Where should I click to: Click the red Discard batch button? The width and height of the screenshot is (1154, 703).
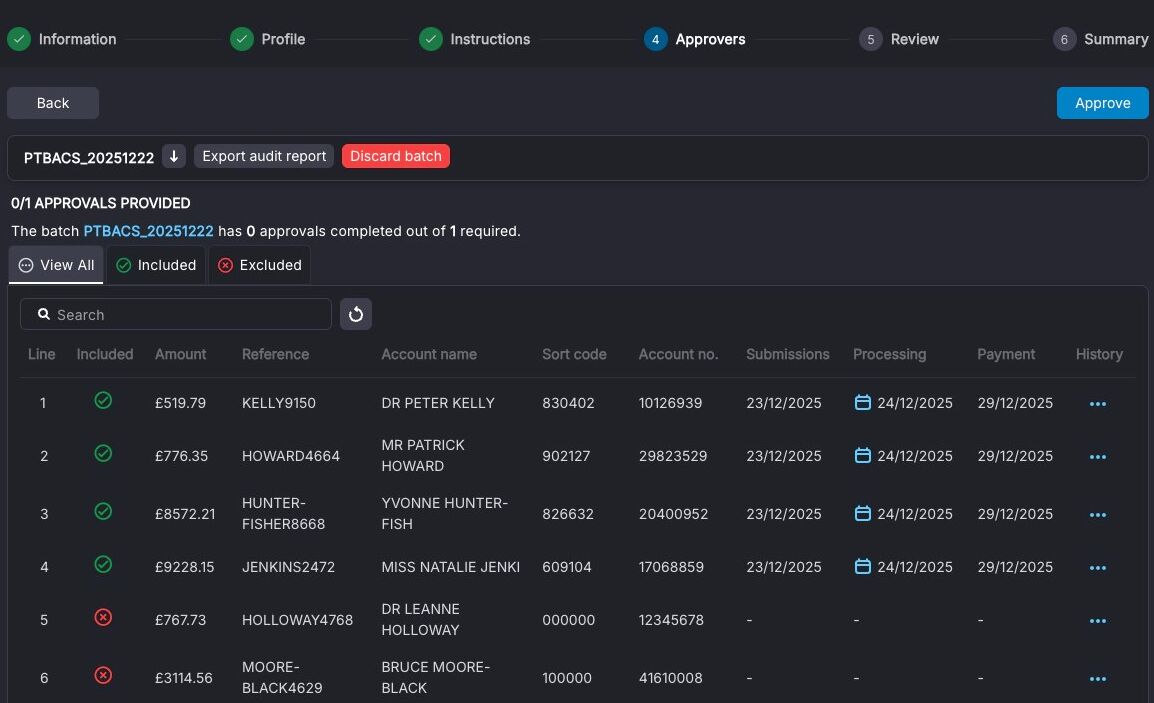396,156
